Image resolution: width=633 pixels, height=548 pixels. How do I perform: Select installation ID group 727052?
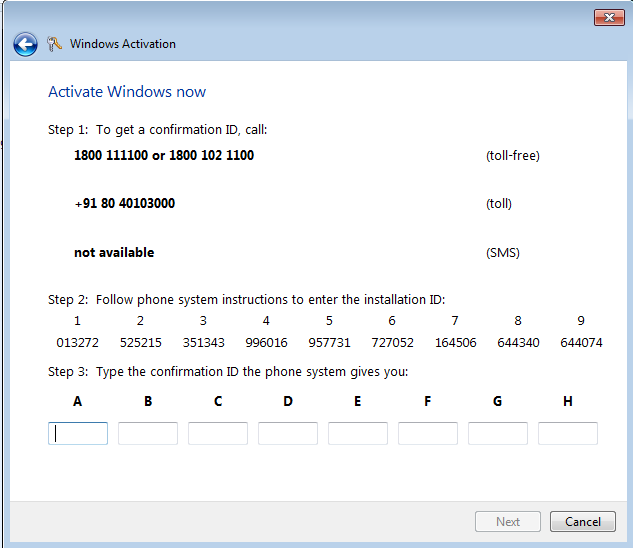(392, 342)
